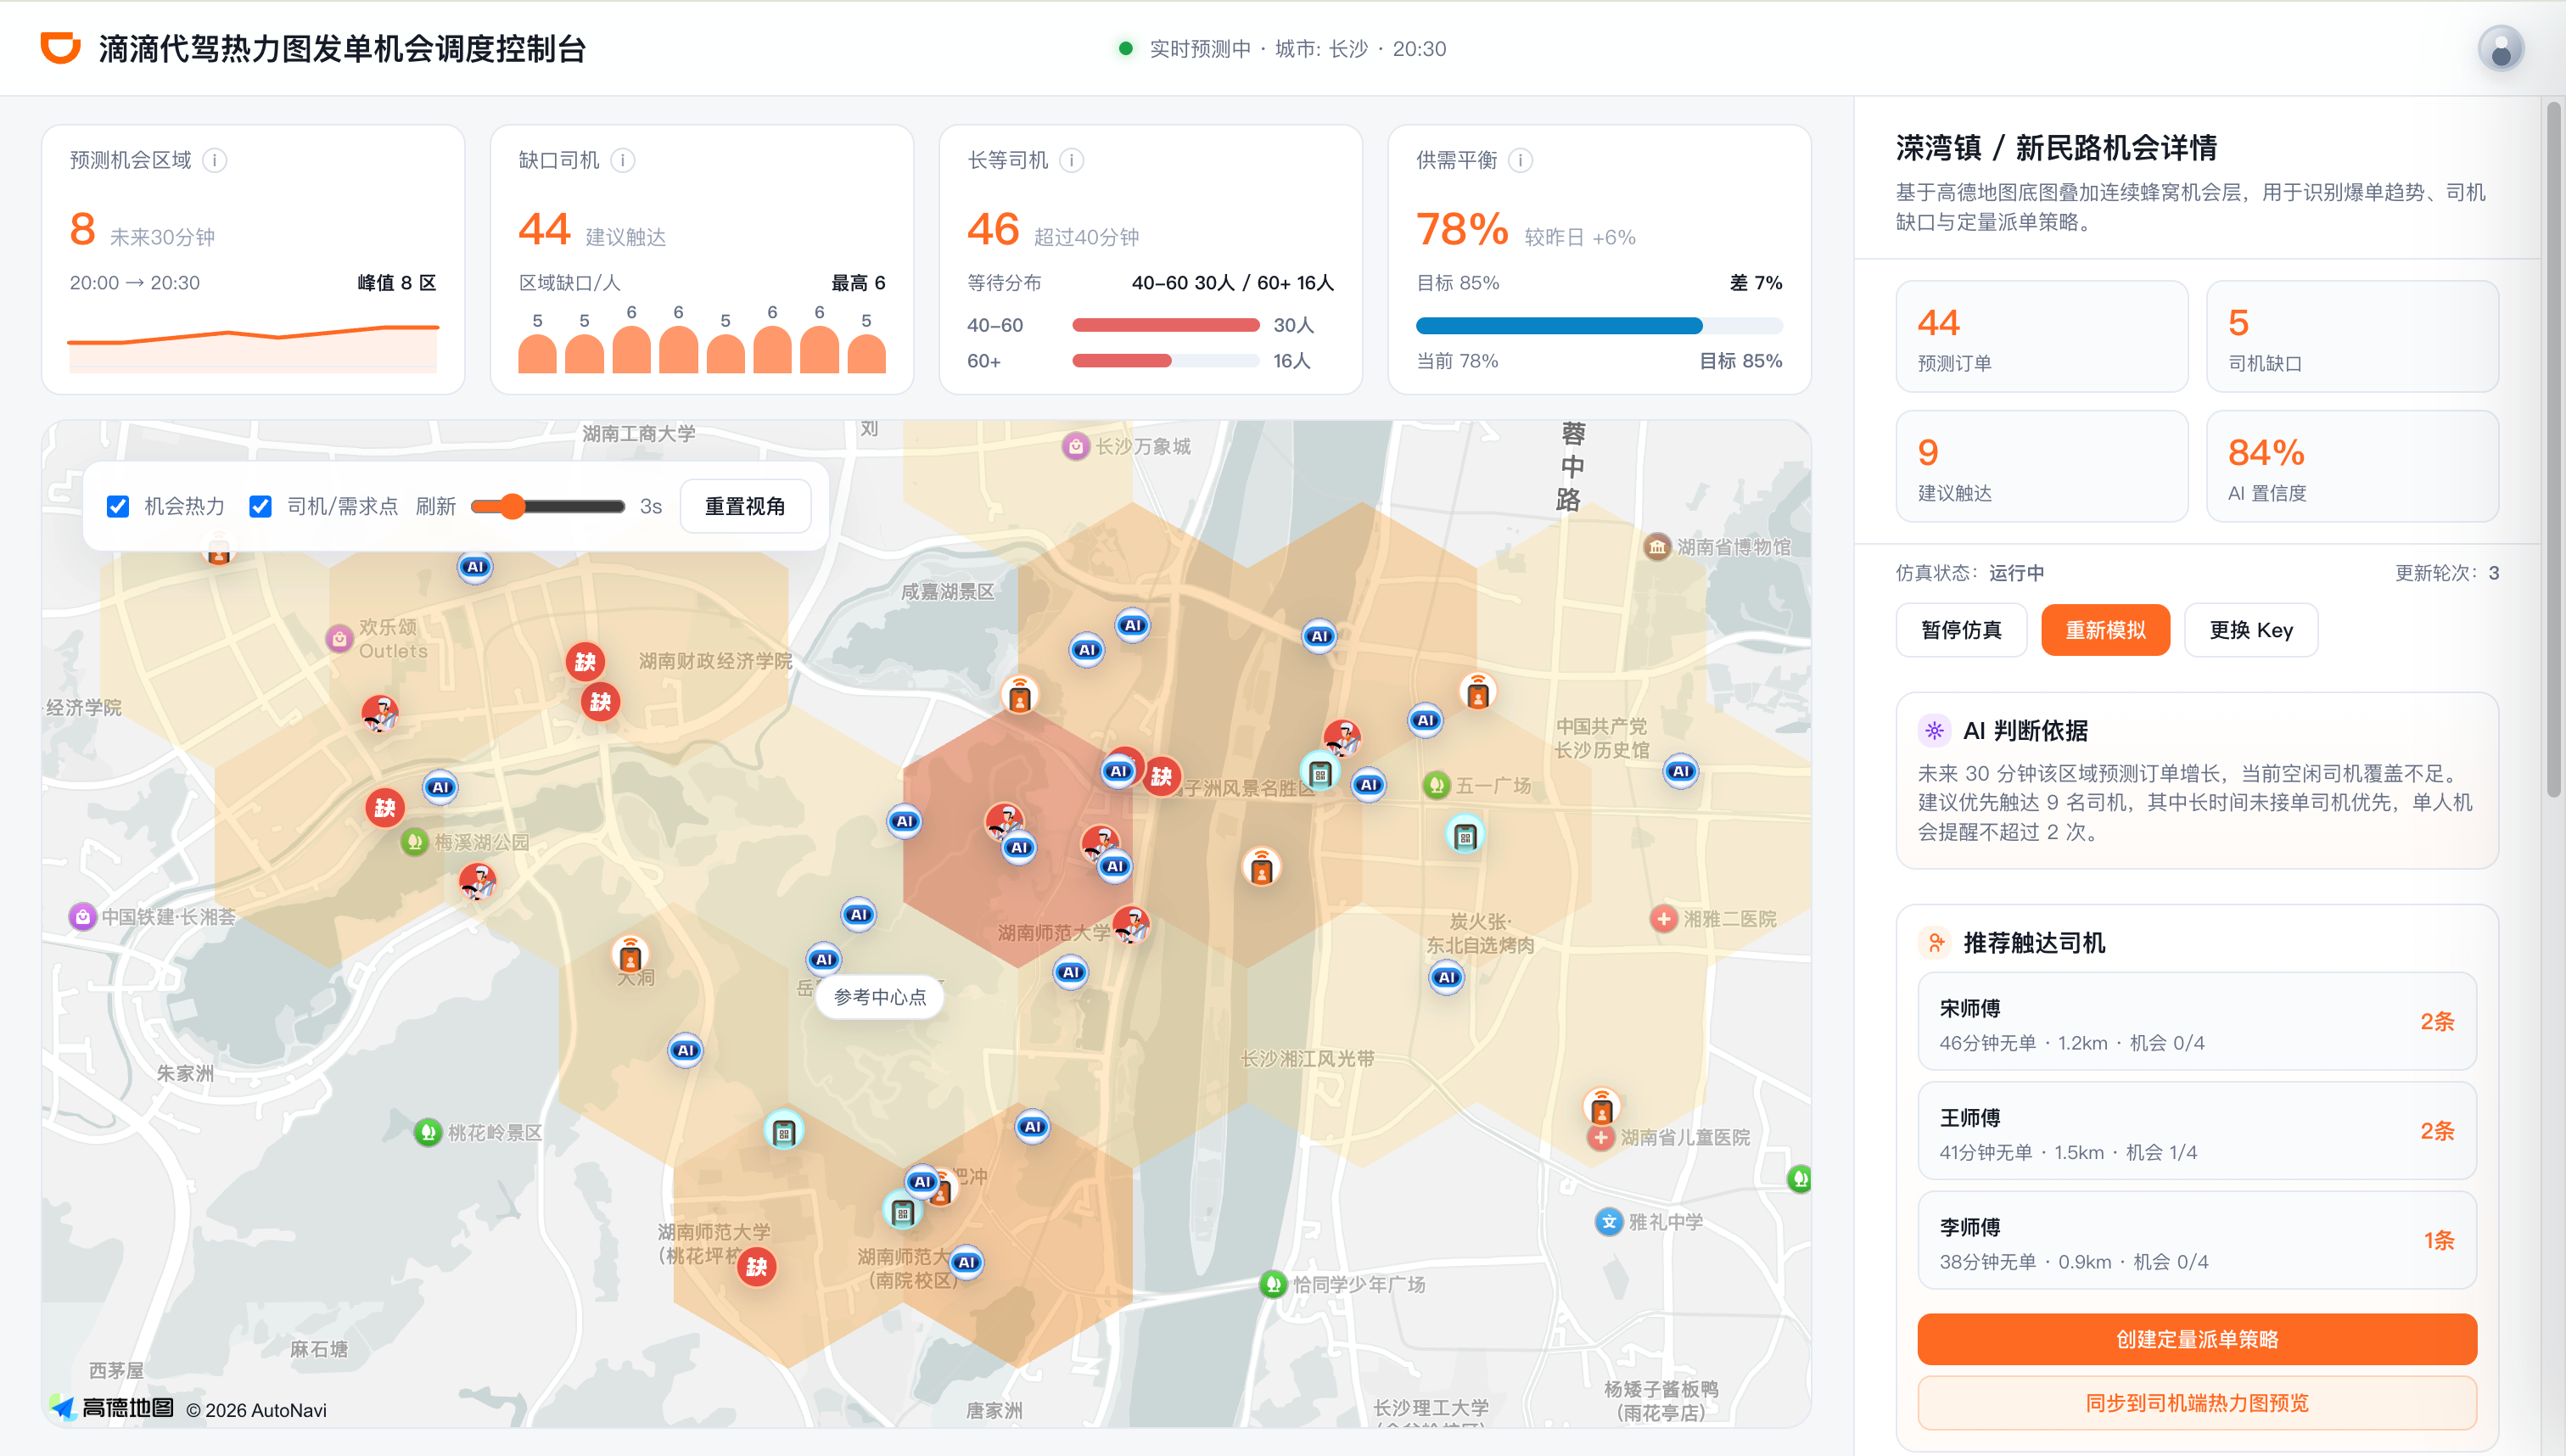
Task: Click the AI 置信度 84% card
Action: coord(2352,466)
